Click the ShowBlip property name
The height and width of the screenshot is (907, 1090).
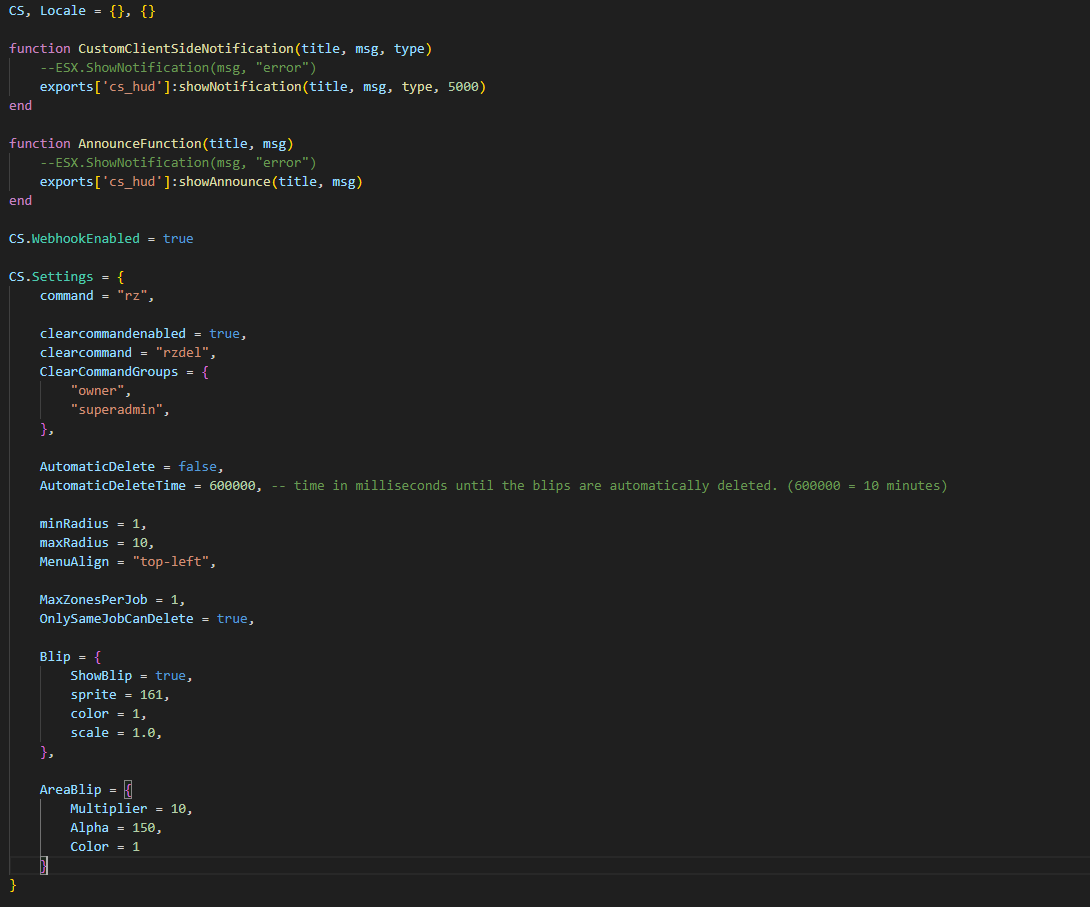coord(101,675)
